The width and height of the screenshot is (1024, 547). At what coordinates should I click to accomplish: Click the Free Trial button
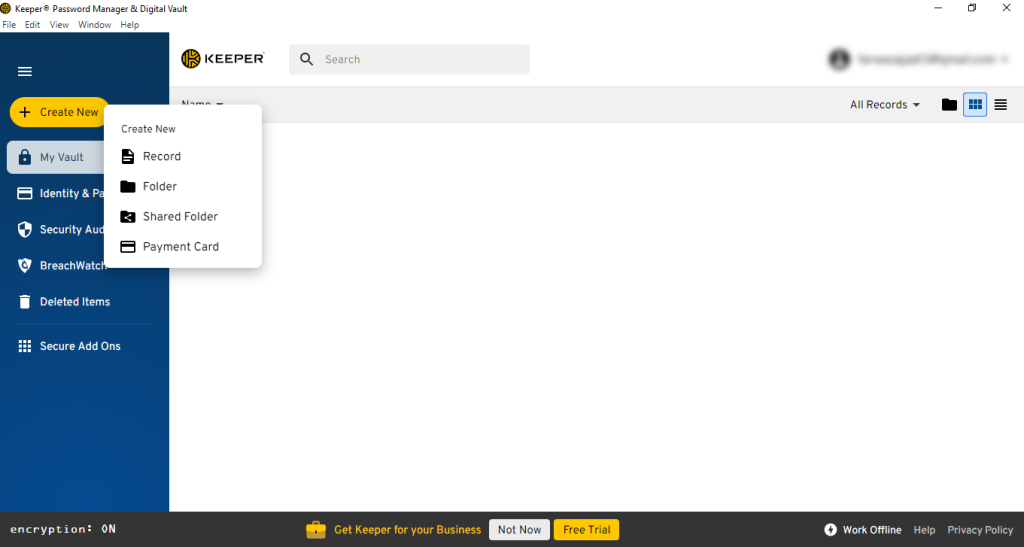pos(586,530)
